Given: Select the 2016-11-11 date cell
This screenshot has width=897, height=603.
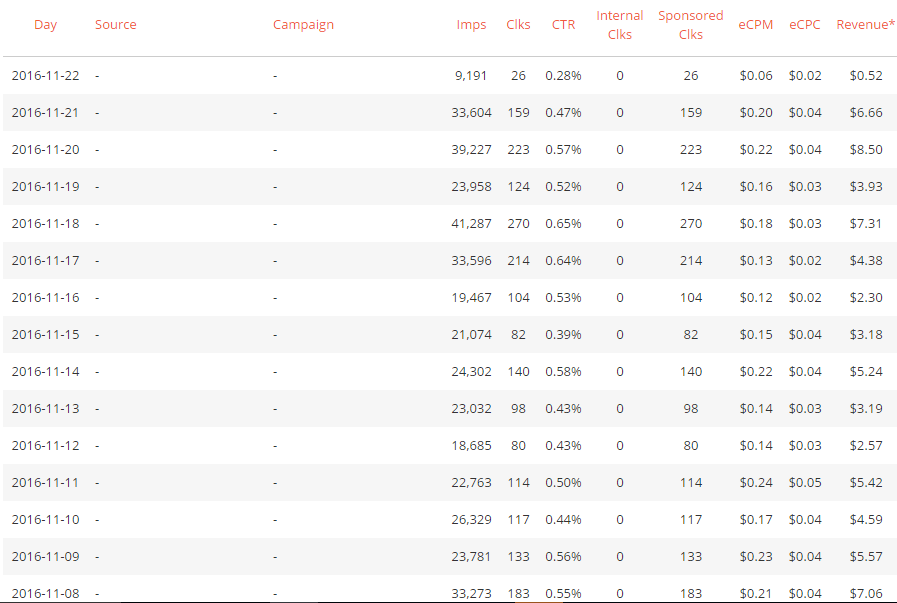Looking at the screenshot, I should pos(45,483).
